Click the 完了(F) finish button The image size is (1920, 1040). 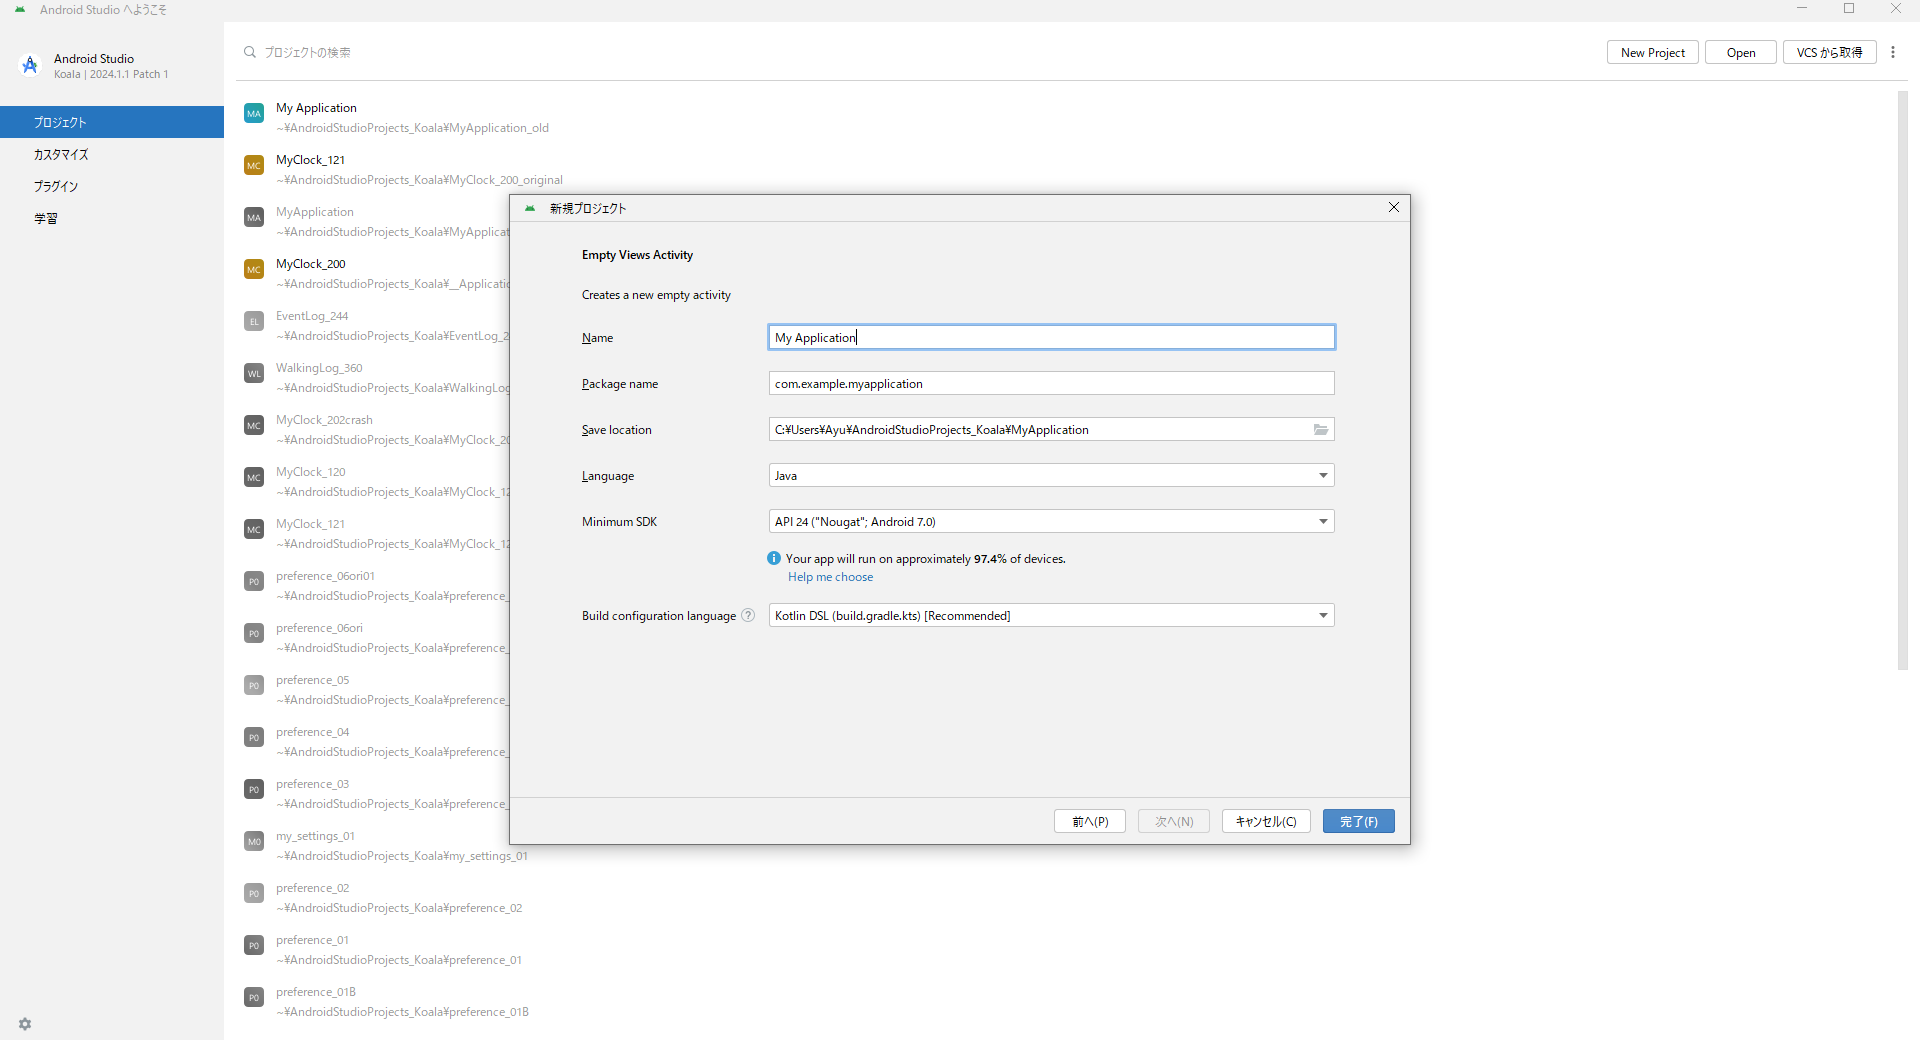tap(1358, 822)
